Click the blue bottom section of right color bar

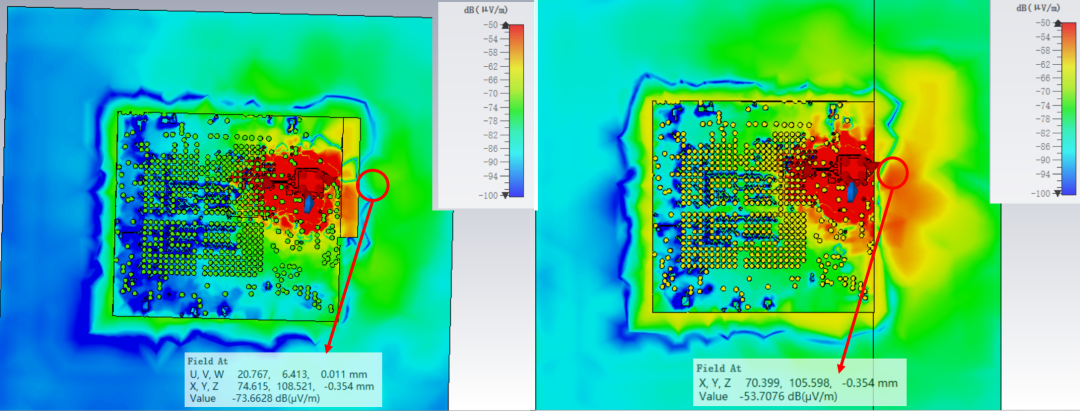(x=1068, y=180)
